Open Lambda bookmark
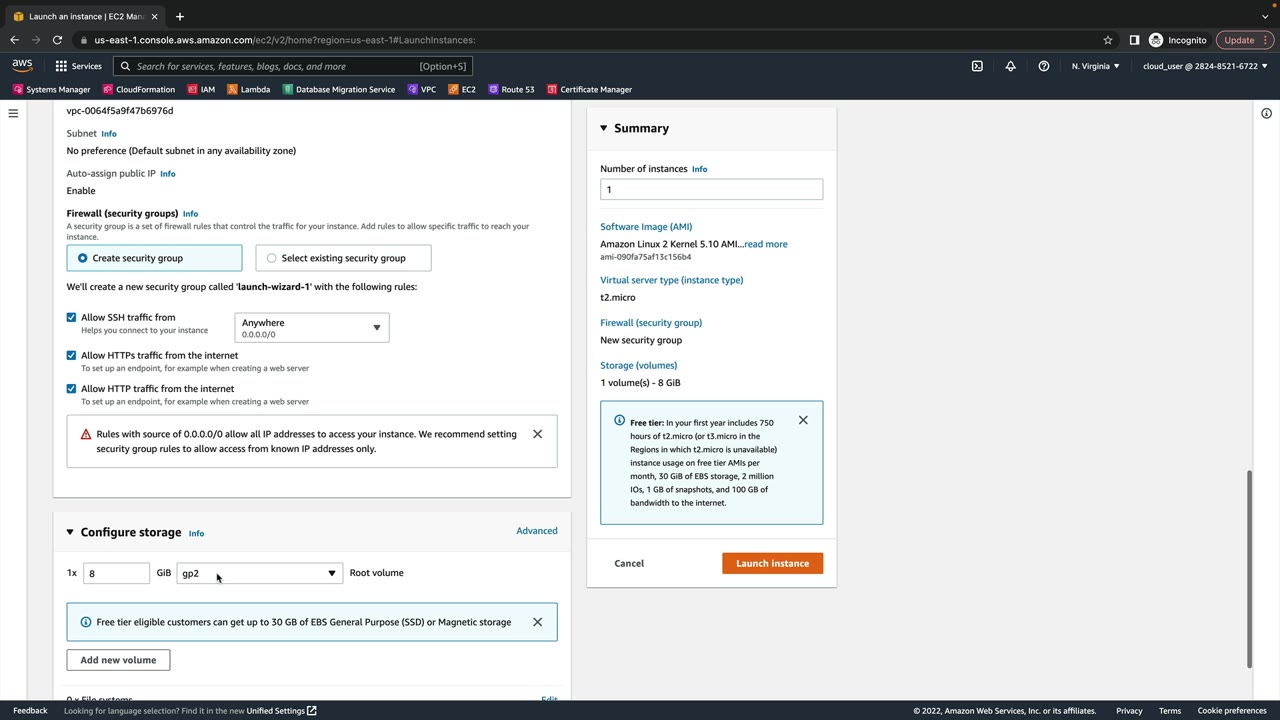Viewport: 1280px width, 720px height. pos(249,89)
